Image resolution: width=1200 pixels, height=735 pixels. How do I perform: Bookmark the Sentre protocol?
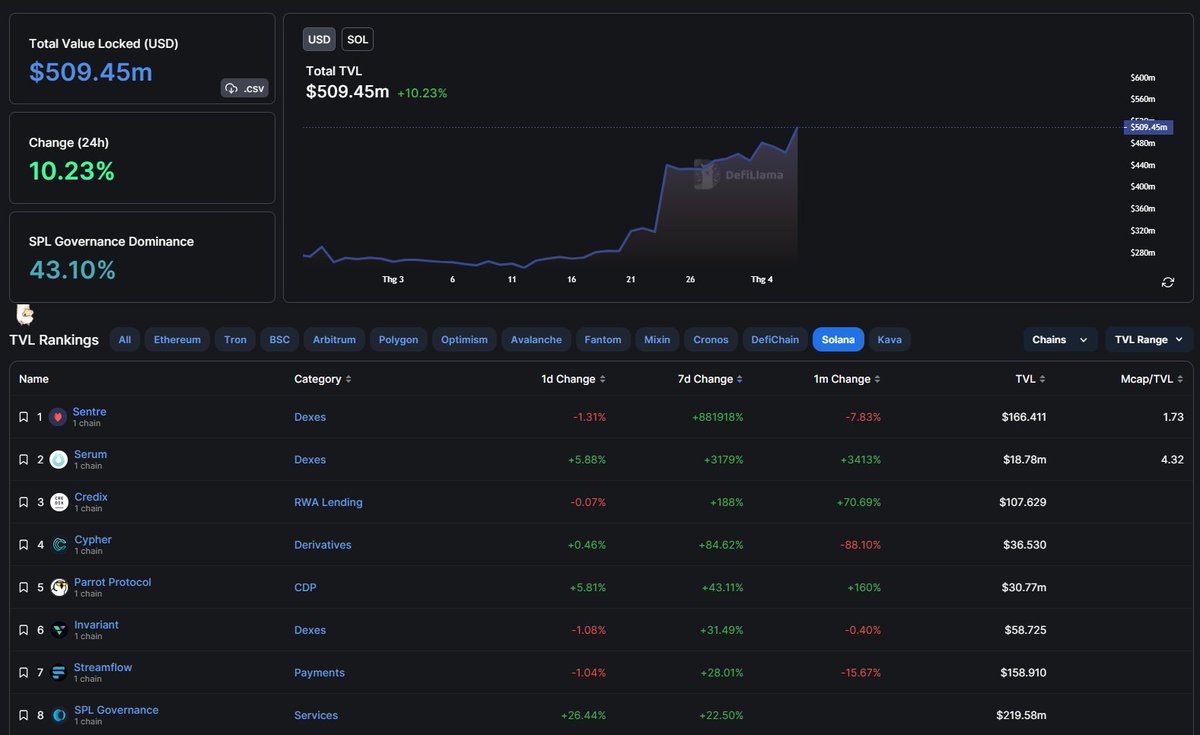(24, 417)
